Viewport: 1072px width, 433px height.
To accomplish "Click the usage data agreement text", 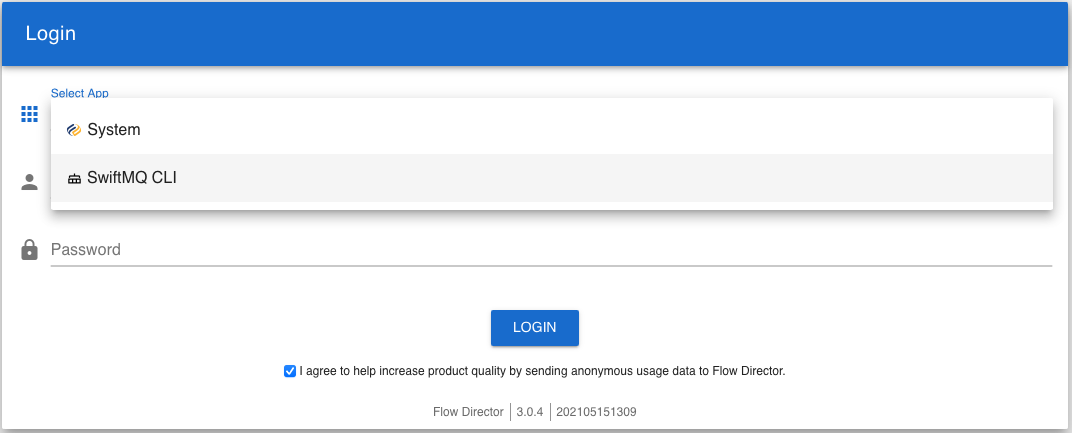I will tap(542, 371).
